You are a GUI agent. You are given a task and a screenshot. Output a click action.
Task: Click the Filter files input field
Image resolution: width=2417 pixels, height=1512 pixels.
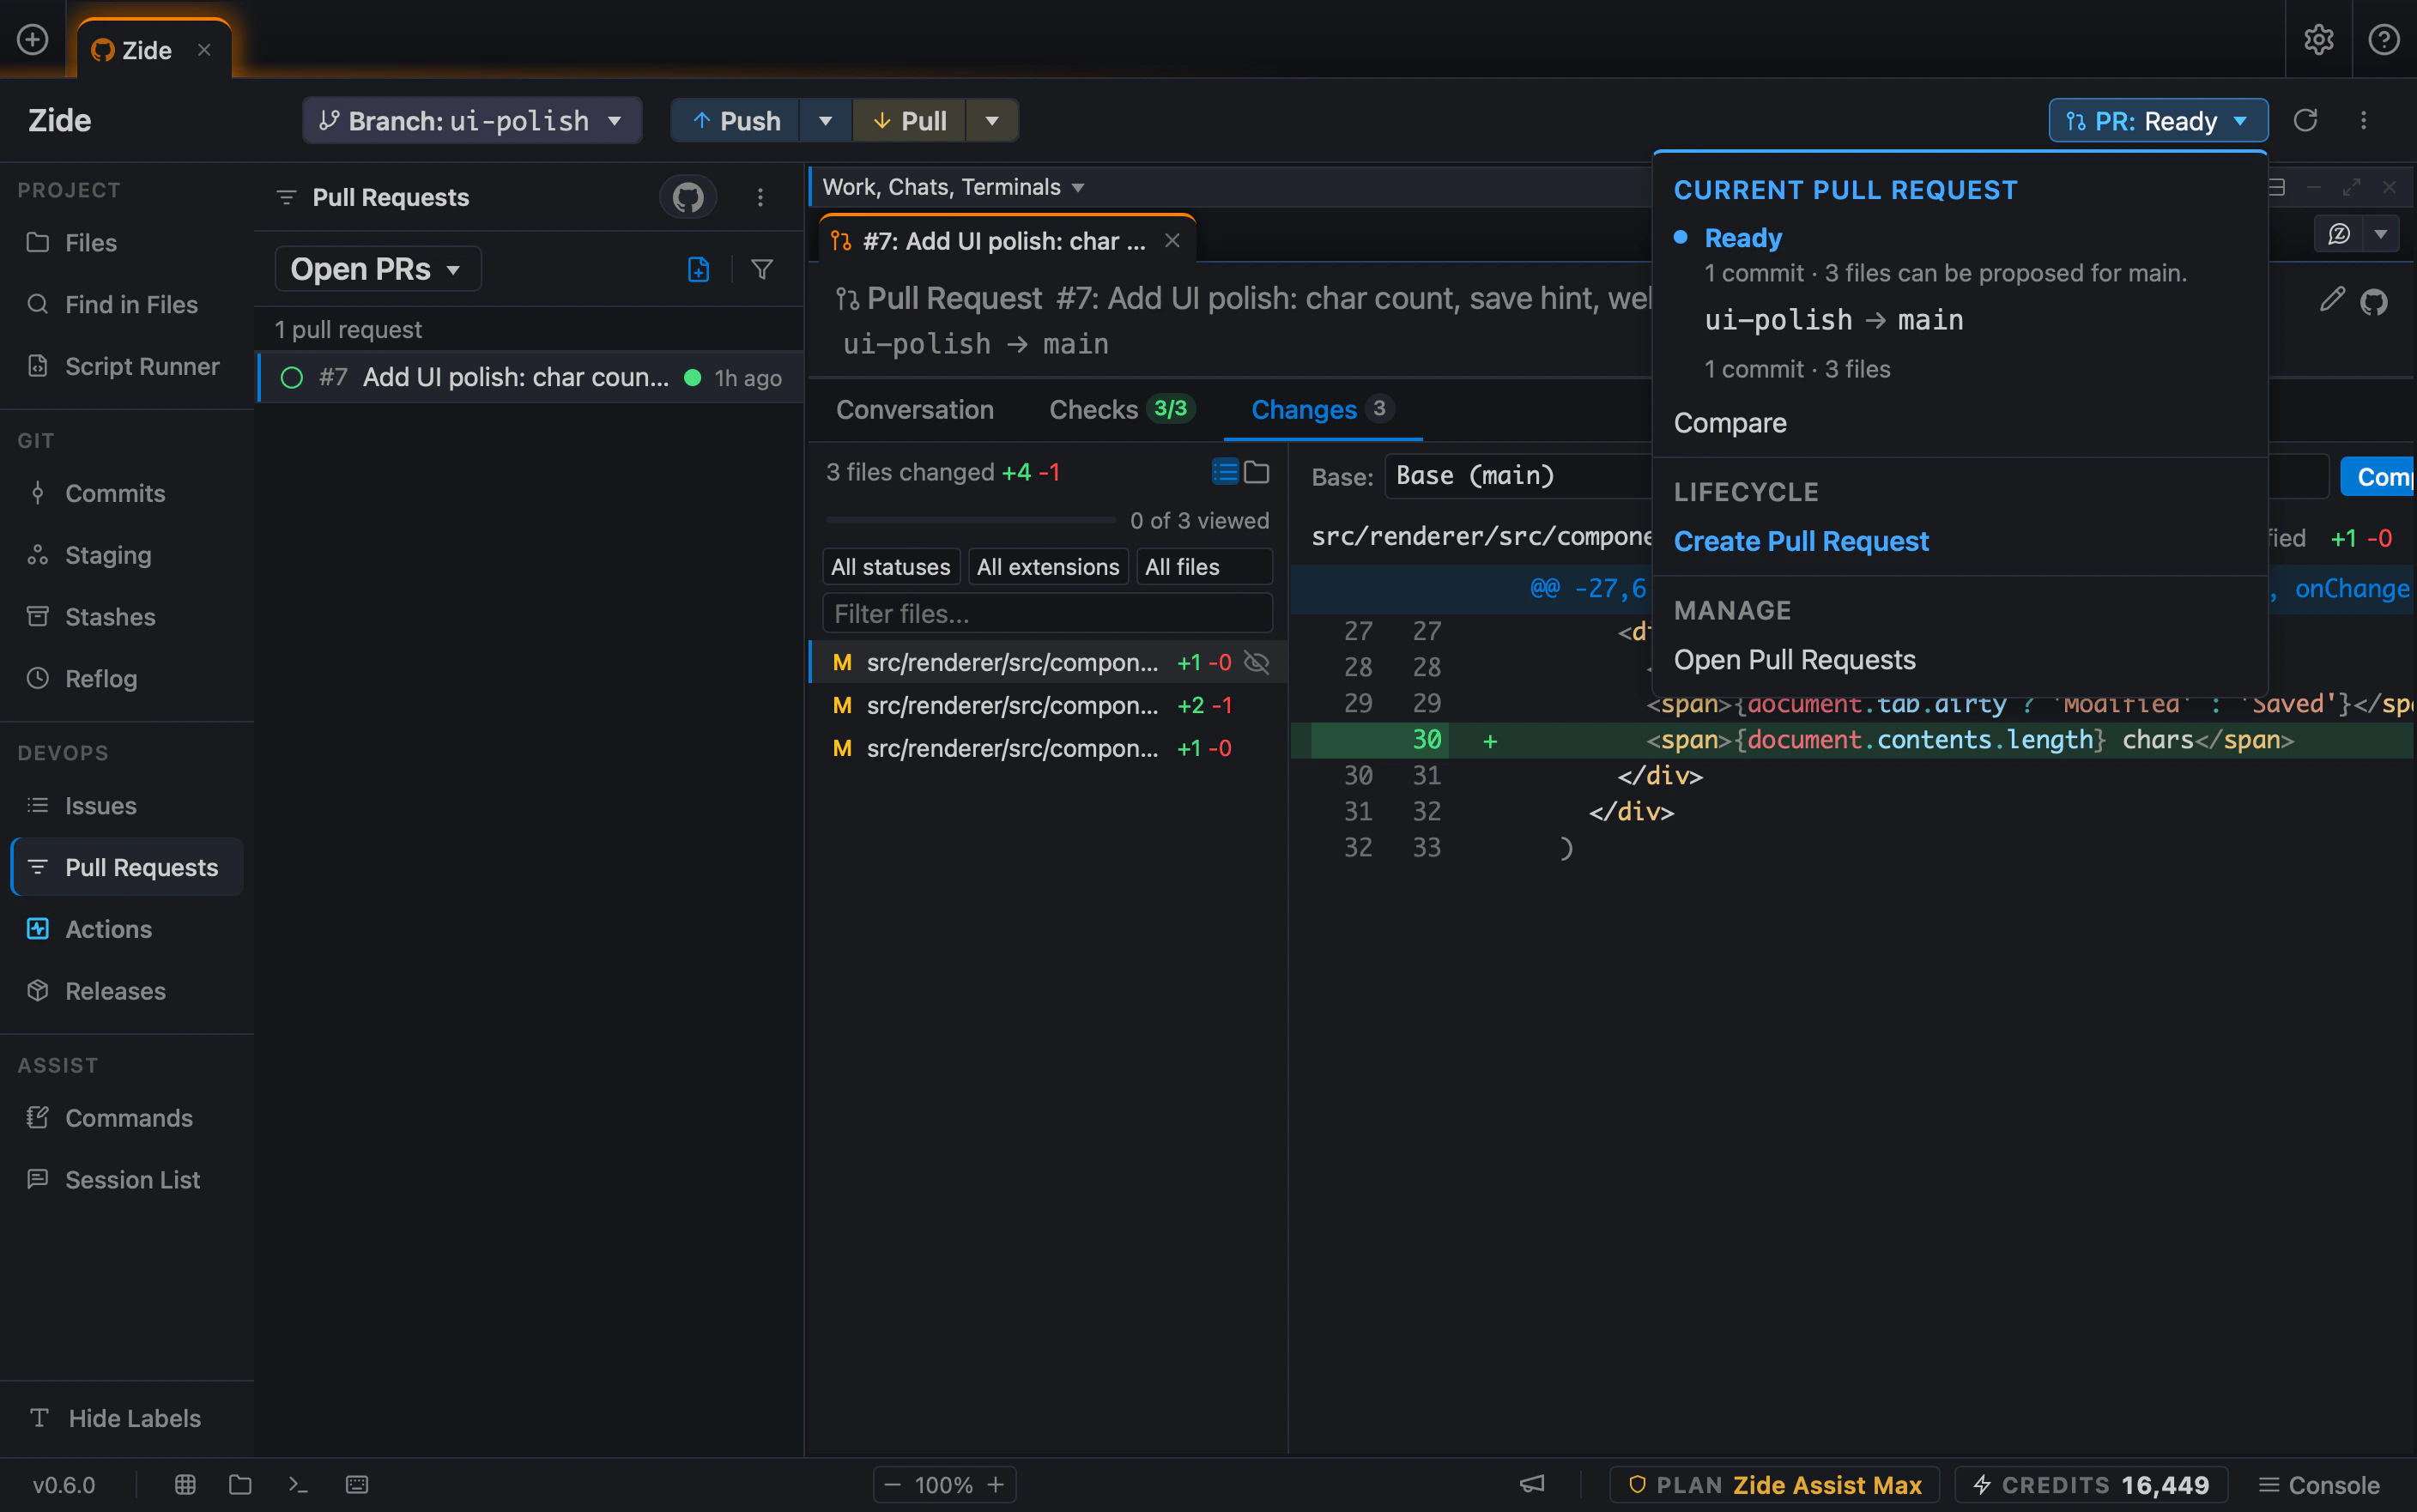[x=1047, y=613]
